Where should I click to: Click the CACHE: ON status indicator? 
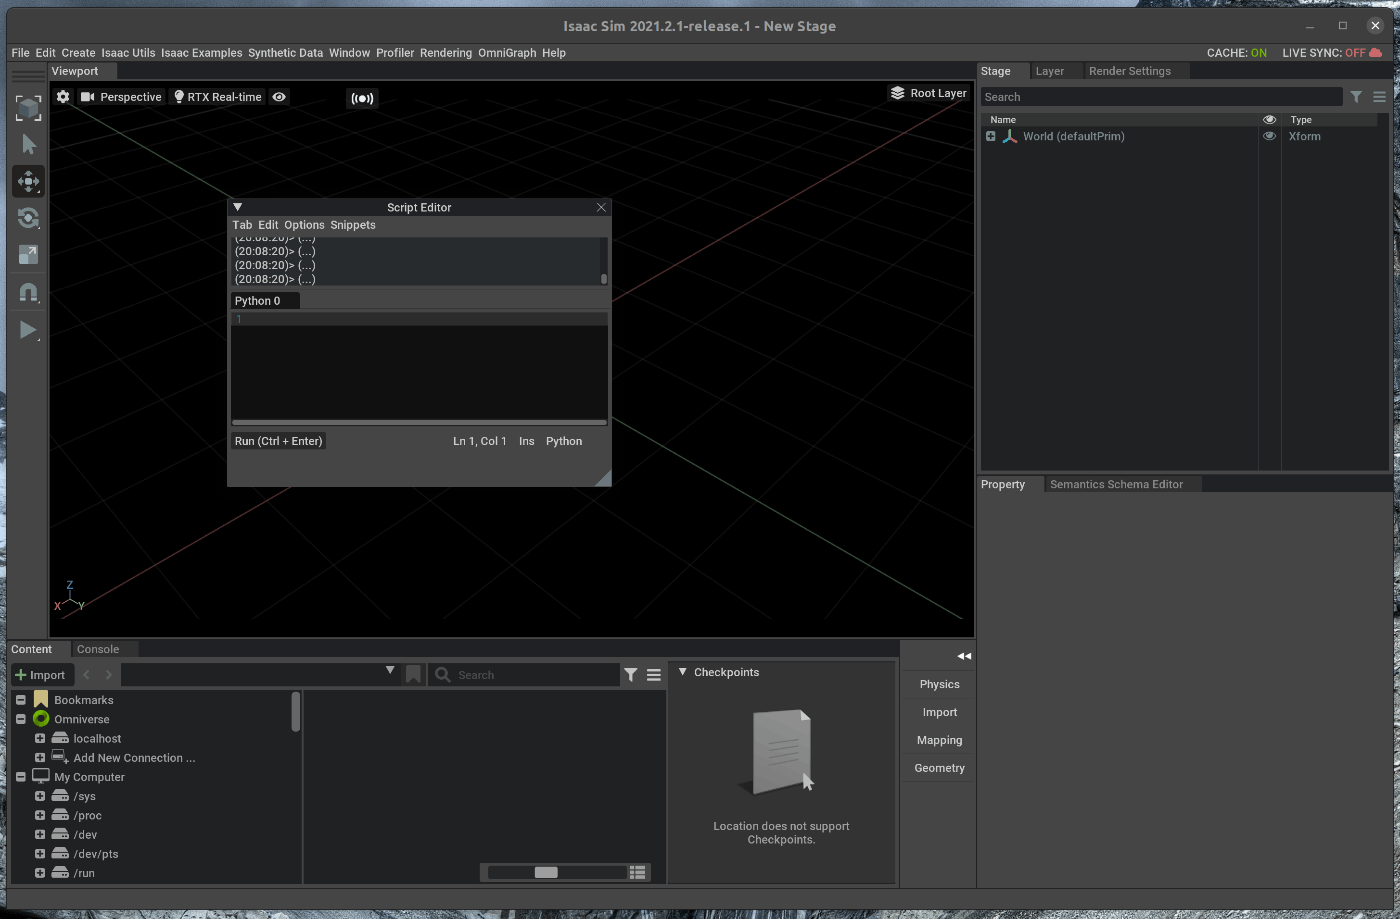[x=1236, y=53]
